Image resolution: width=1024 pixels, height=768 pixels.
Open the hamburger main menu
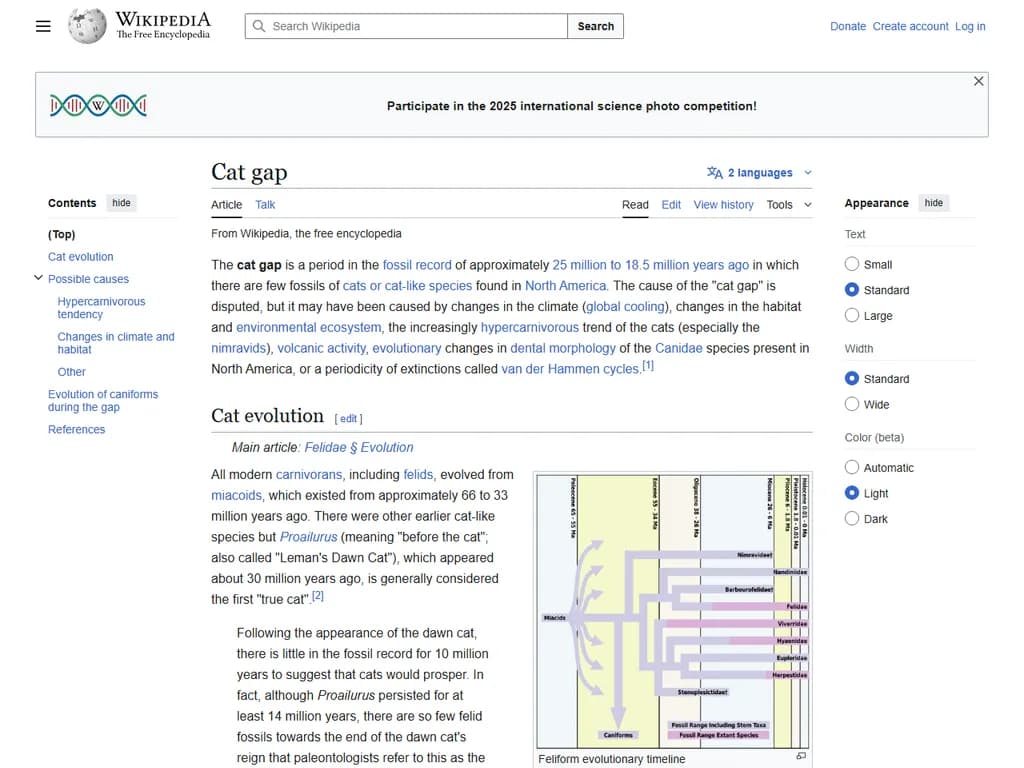tap(43, 26)
